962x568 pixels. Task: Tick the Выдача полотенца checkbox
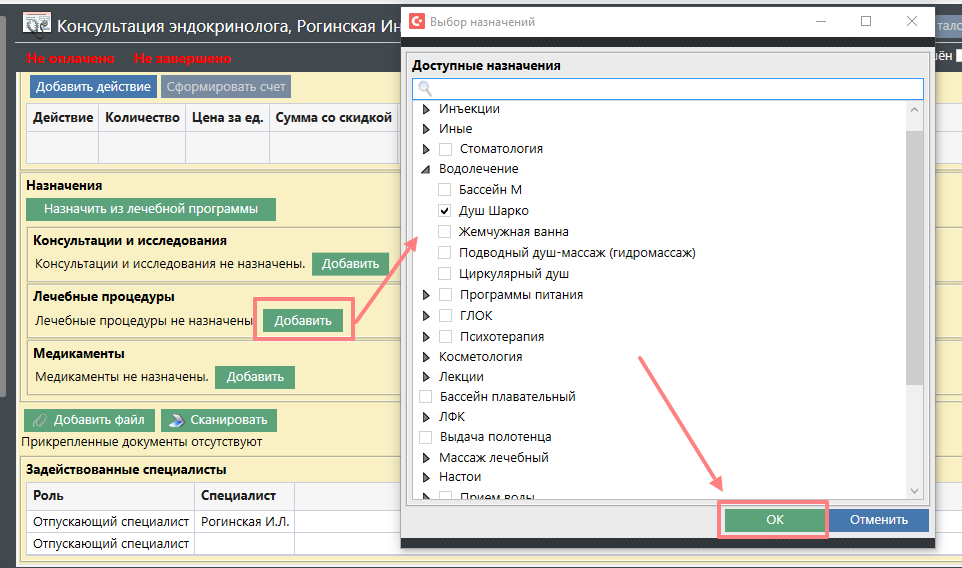(425, 437)
